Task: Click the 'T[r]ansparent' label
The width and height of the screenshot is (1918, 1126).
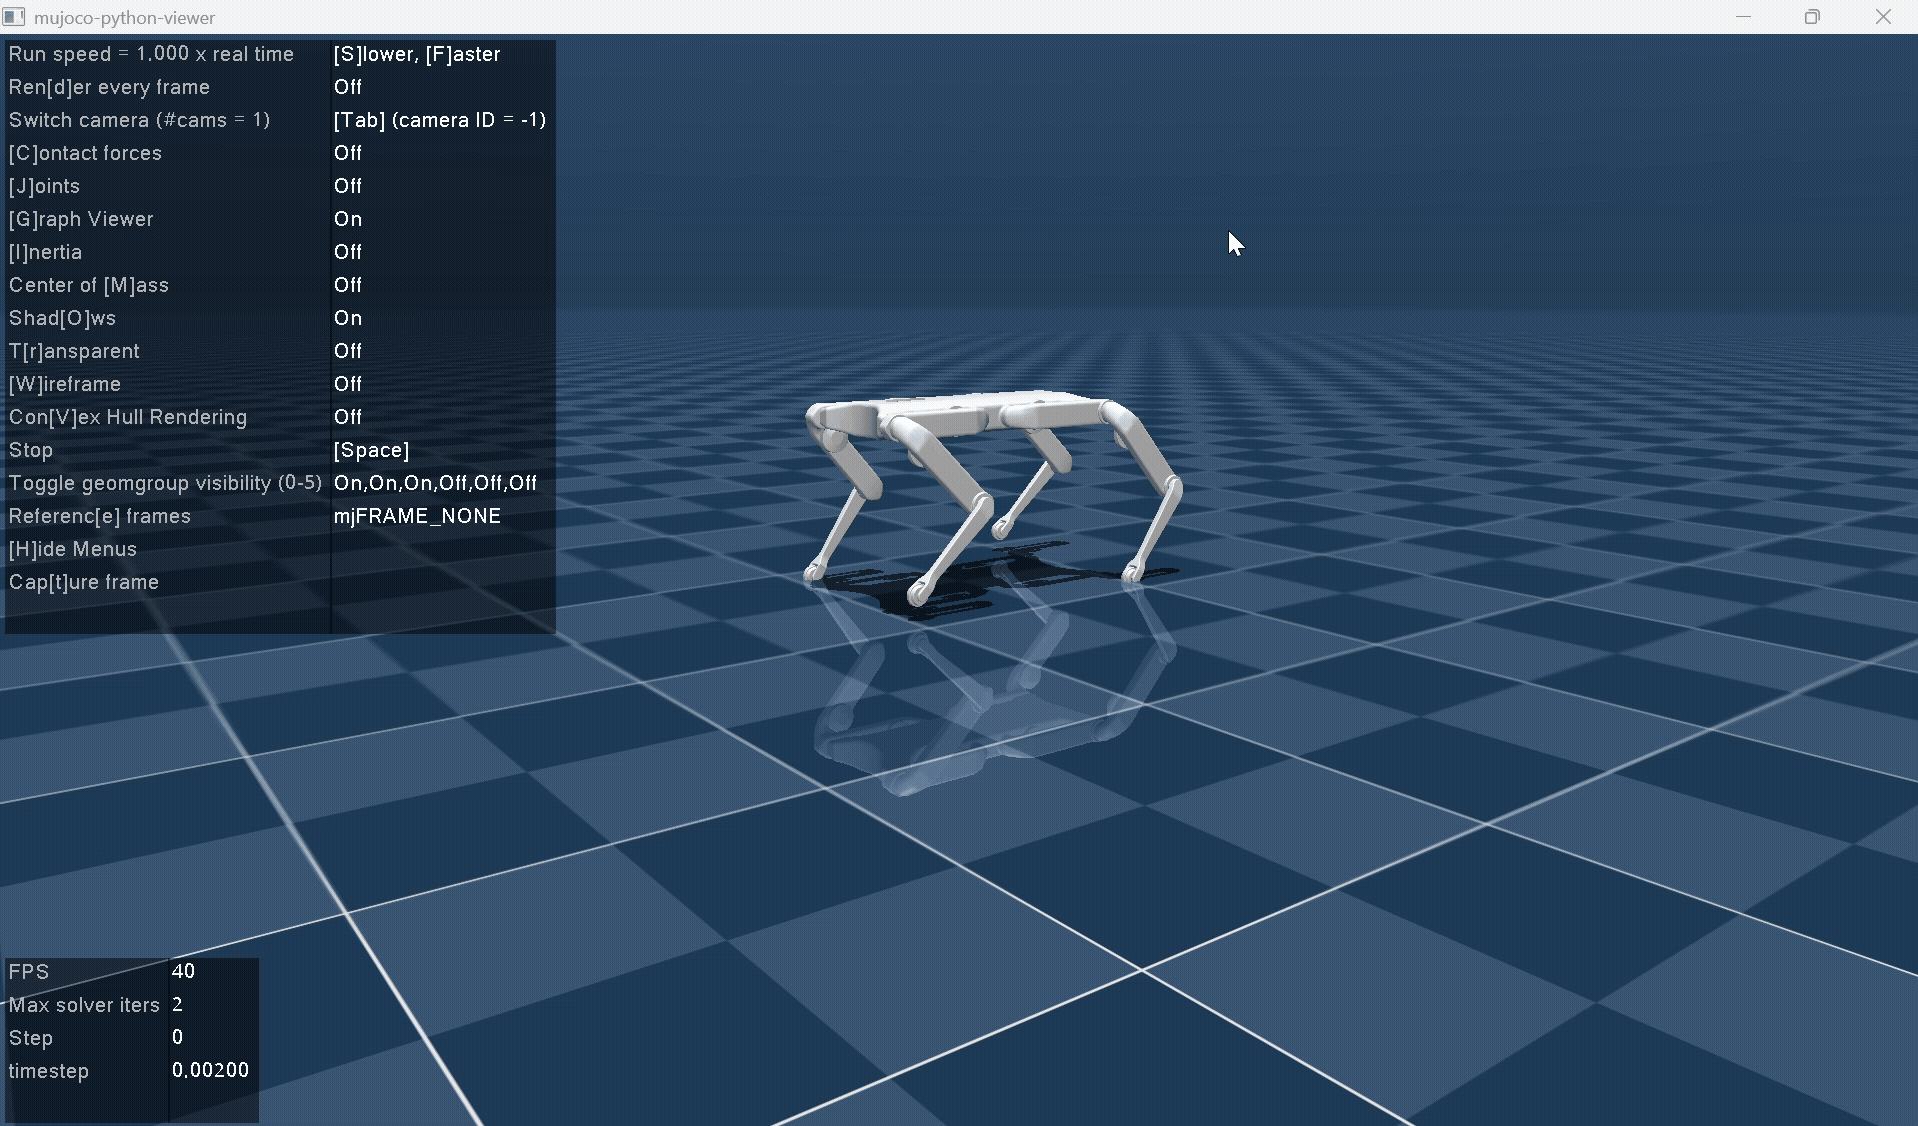Action: click(x=74, y=351)
